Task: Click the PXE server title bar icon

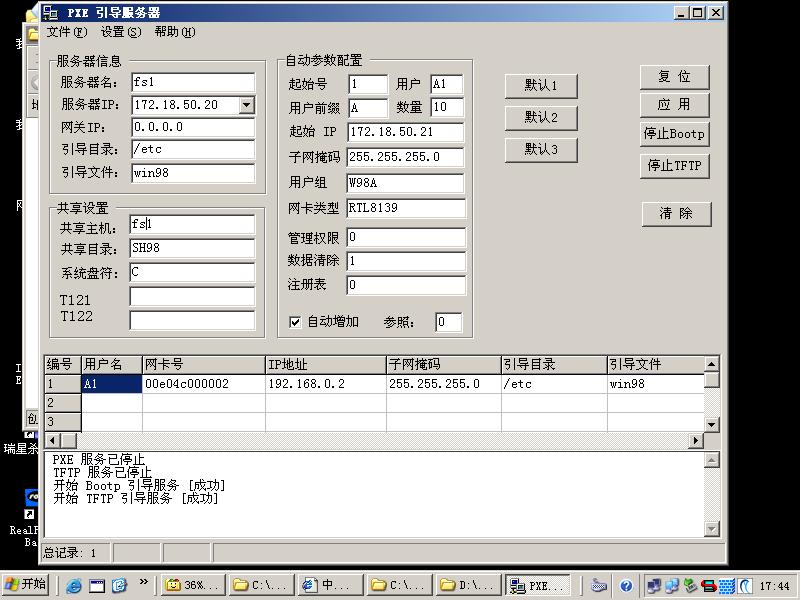Action: pyautogui.click(x=49, y=13)
